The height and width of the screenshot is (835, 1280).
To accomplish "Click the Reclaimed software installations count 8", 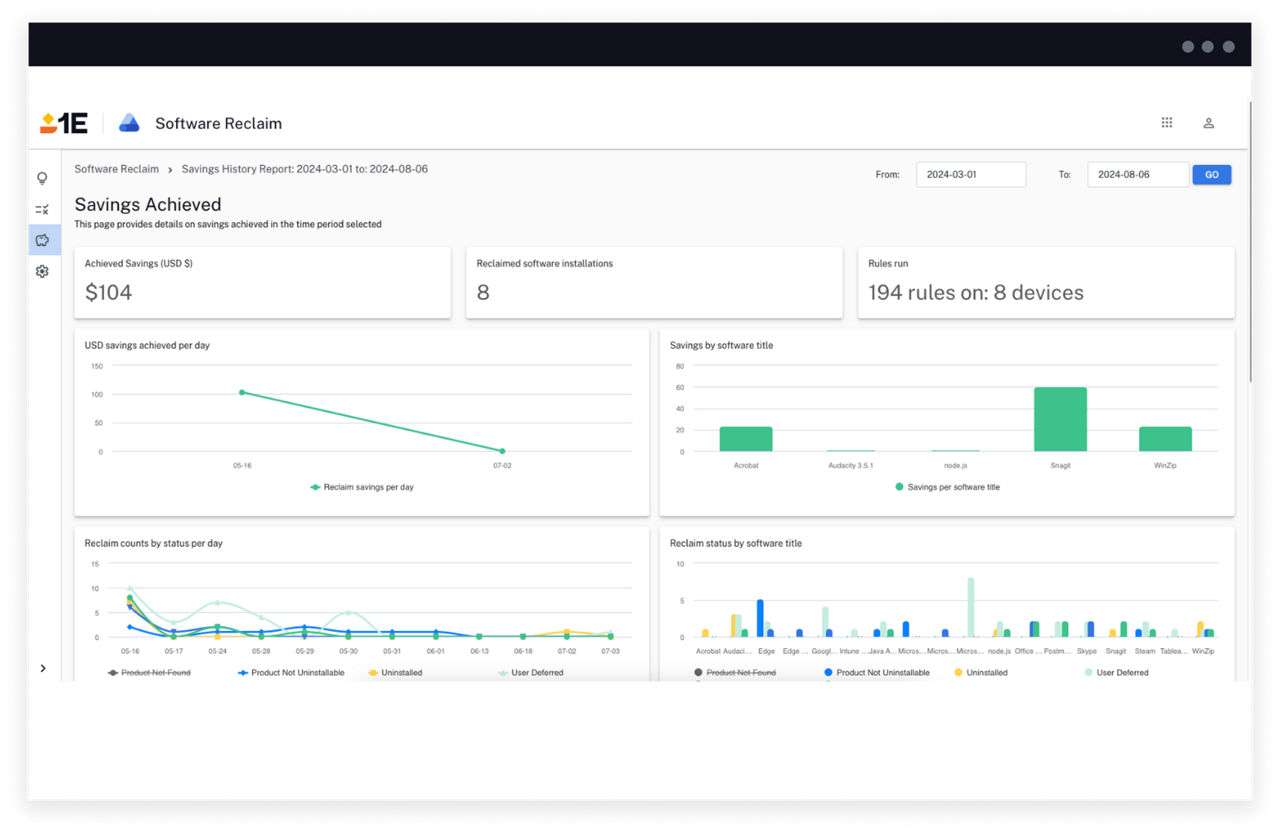I will [483, 293].
